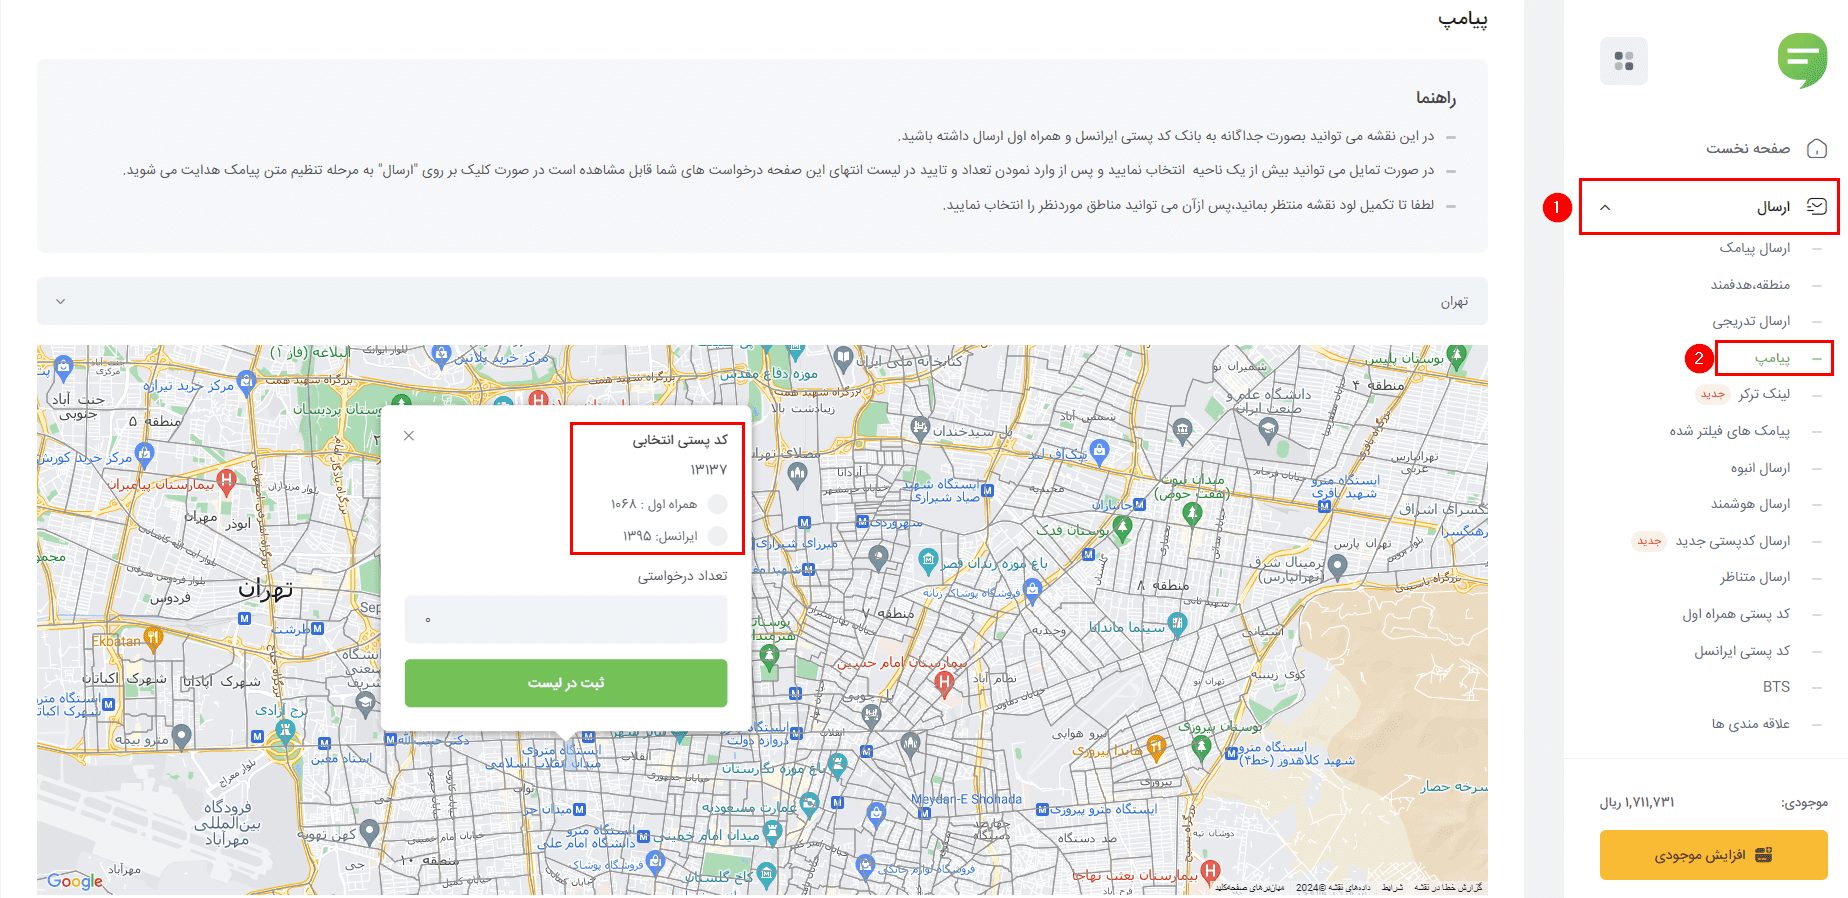The image size is (1848, 898).
Task: Click the city dropdown chevron arrow
Action: coord(61,301)
